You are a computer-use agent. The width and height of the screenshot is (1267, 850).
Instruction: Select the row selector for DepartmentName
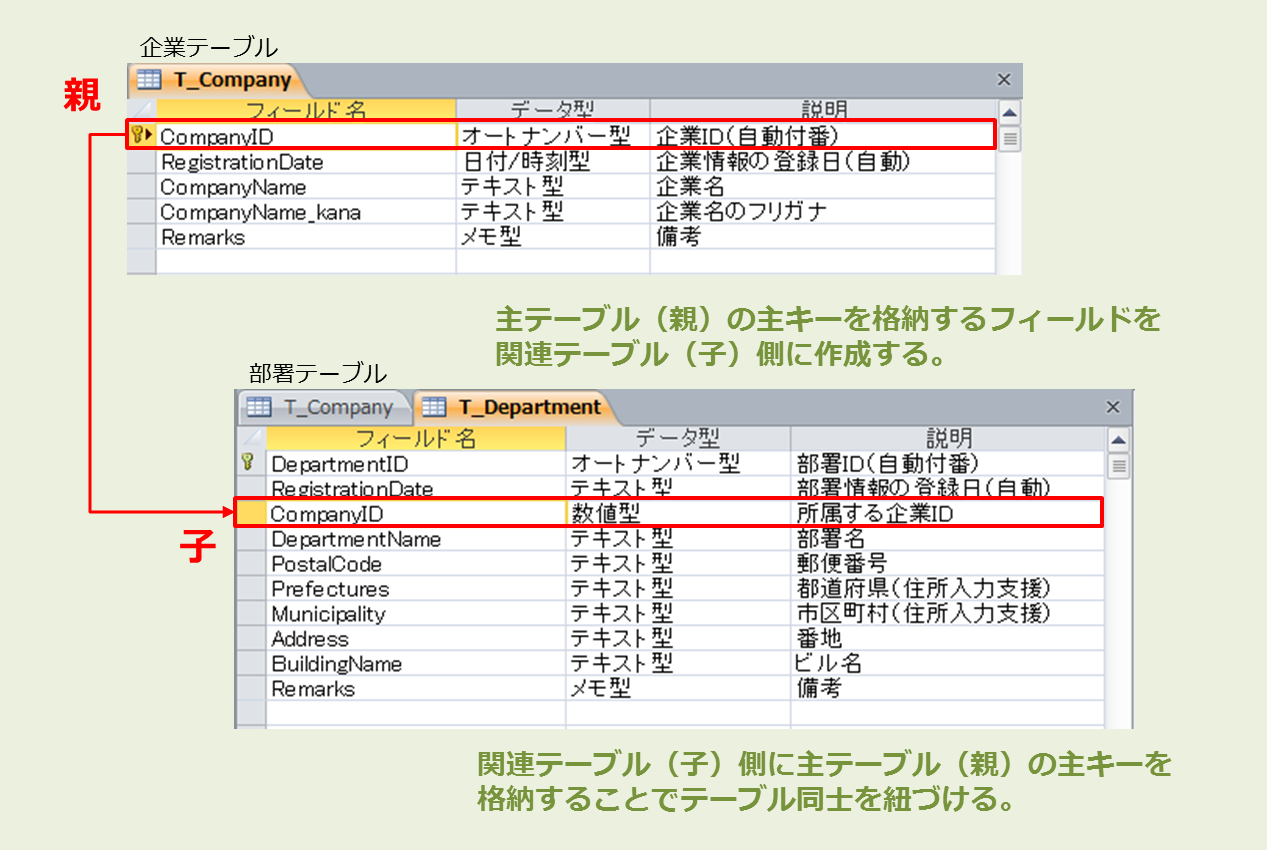pos(250,539)
